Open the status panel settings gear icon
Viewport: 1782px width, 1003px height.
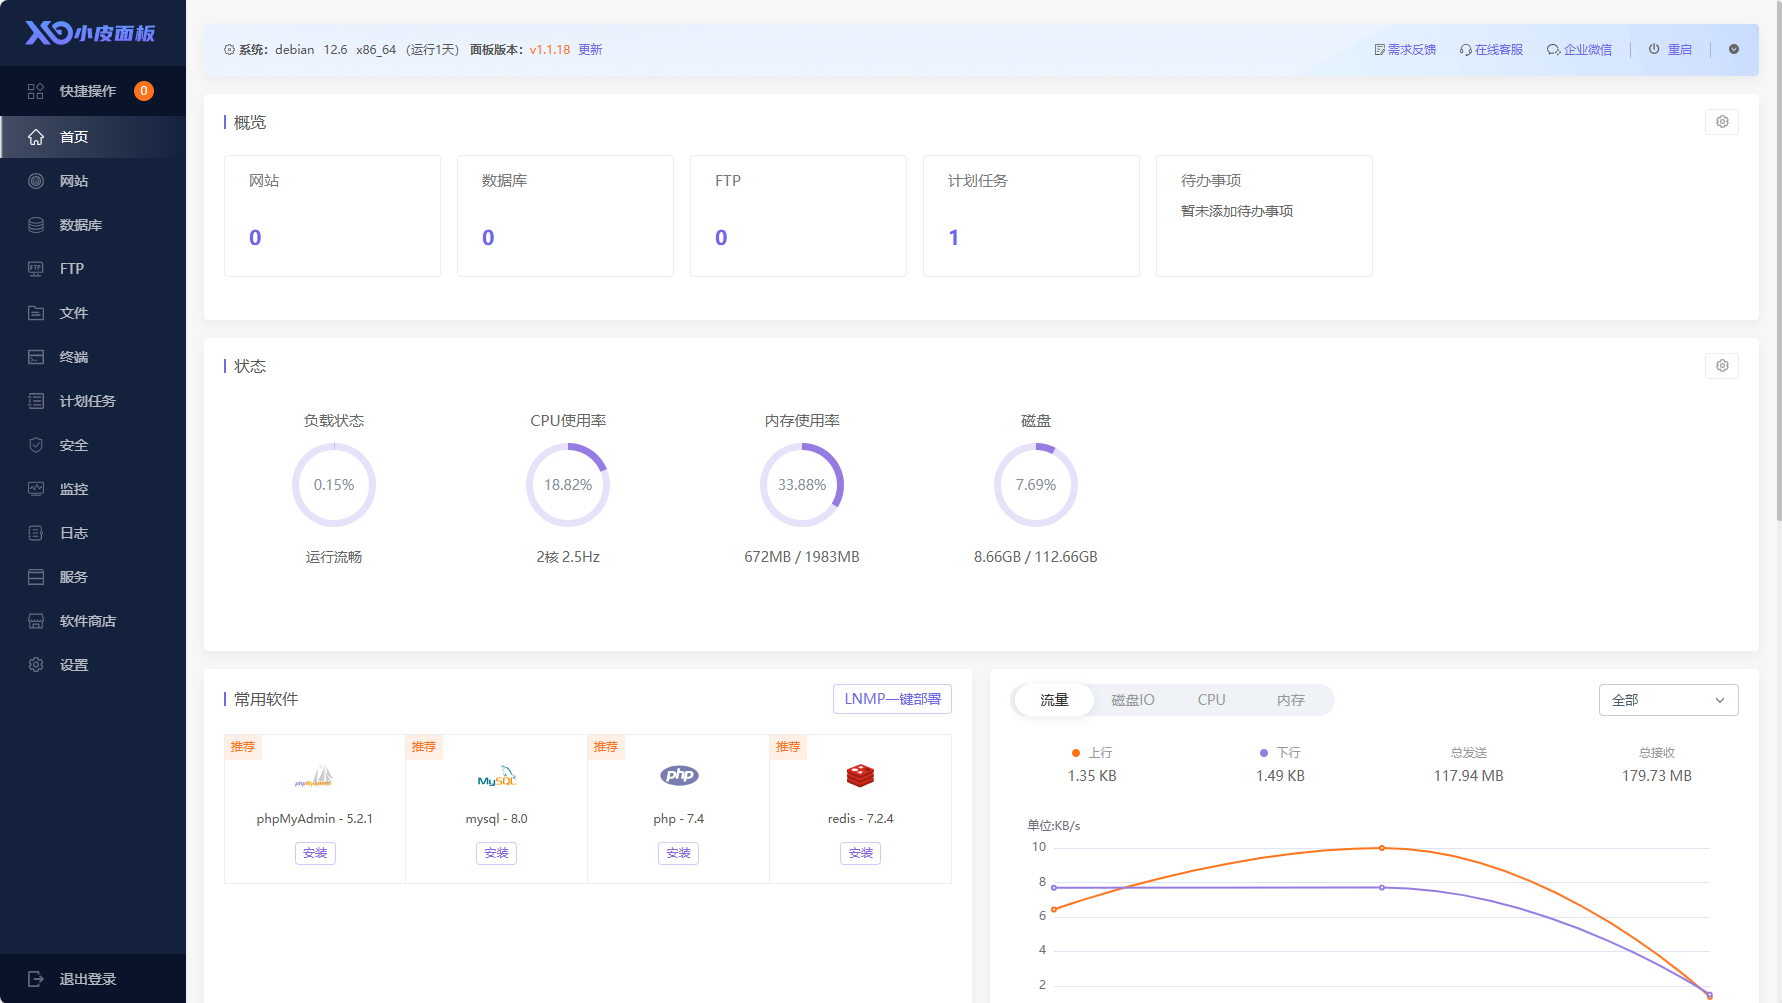[x=1721, y=366]
